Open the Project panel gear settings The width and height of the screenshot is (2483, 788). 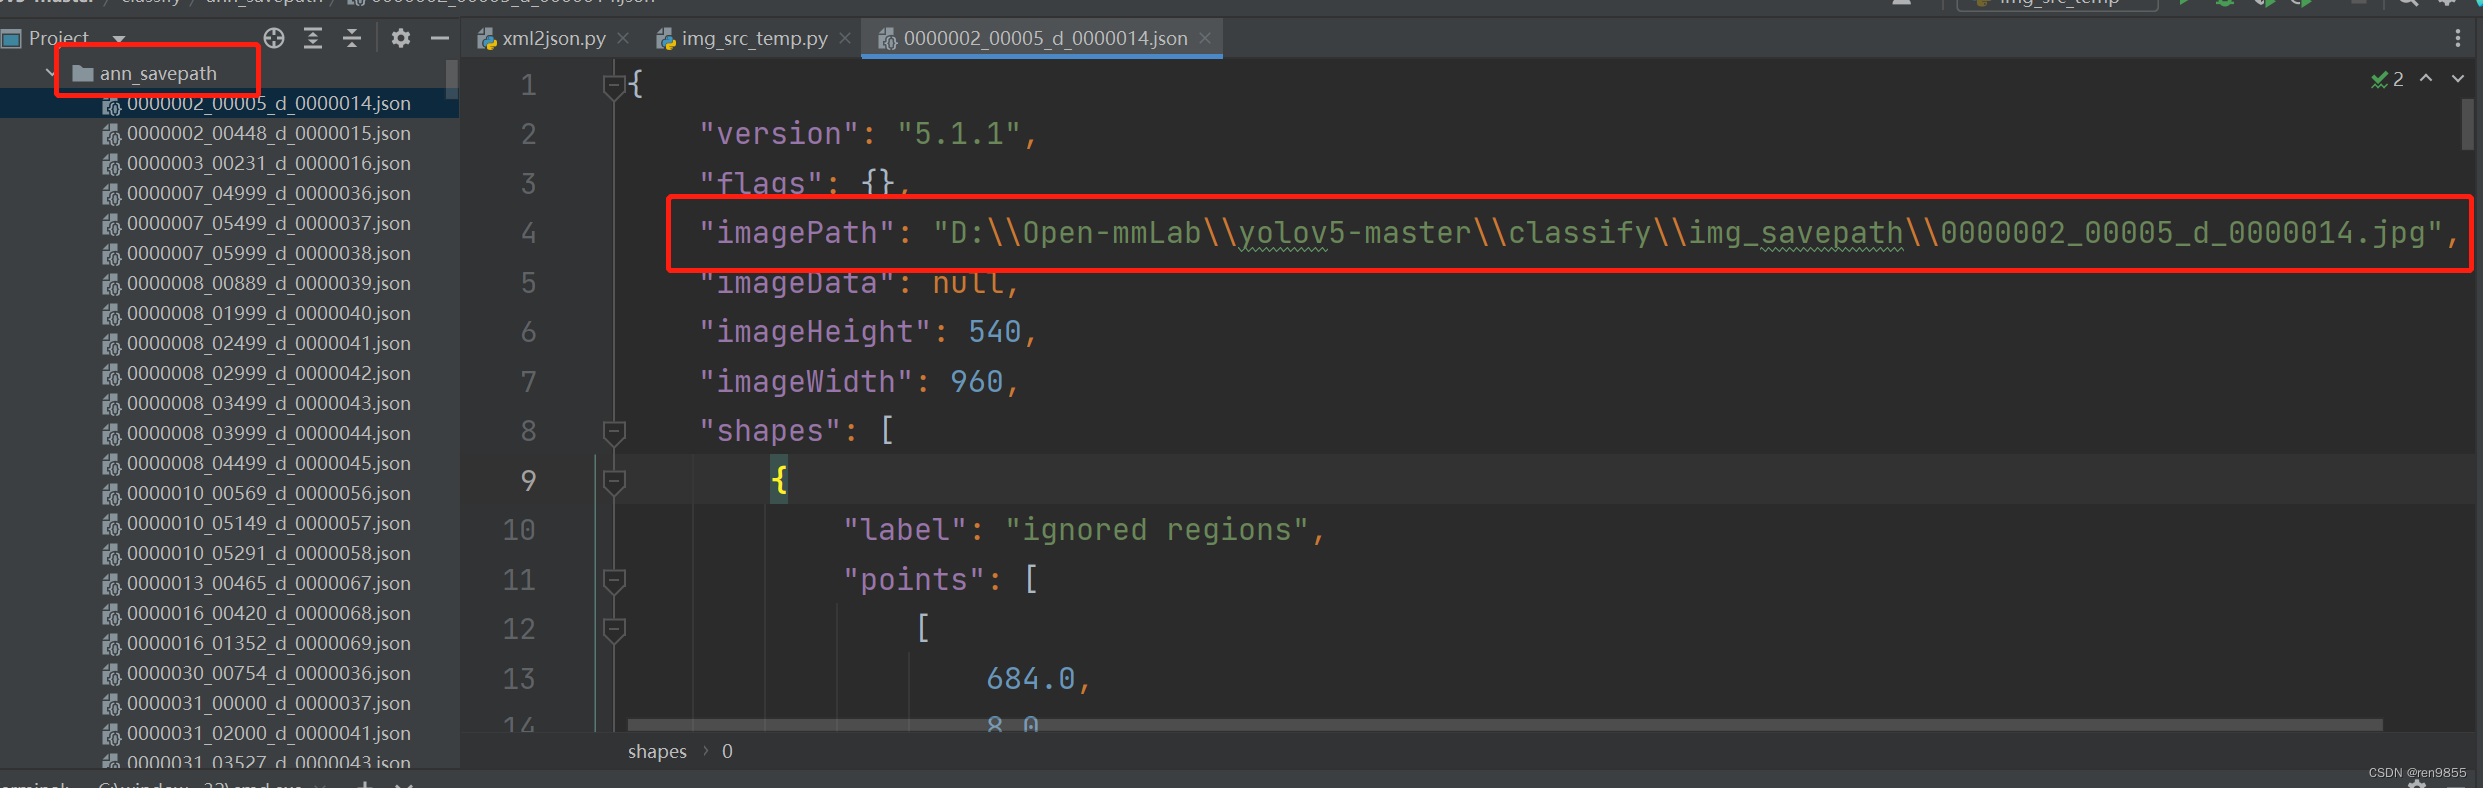click(401, 38)
